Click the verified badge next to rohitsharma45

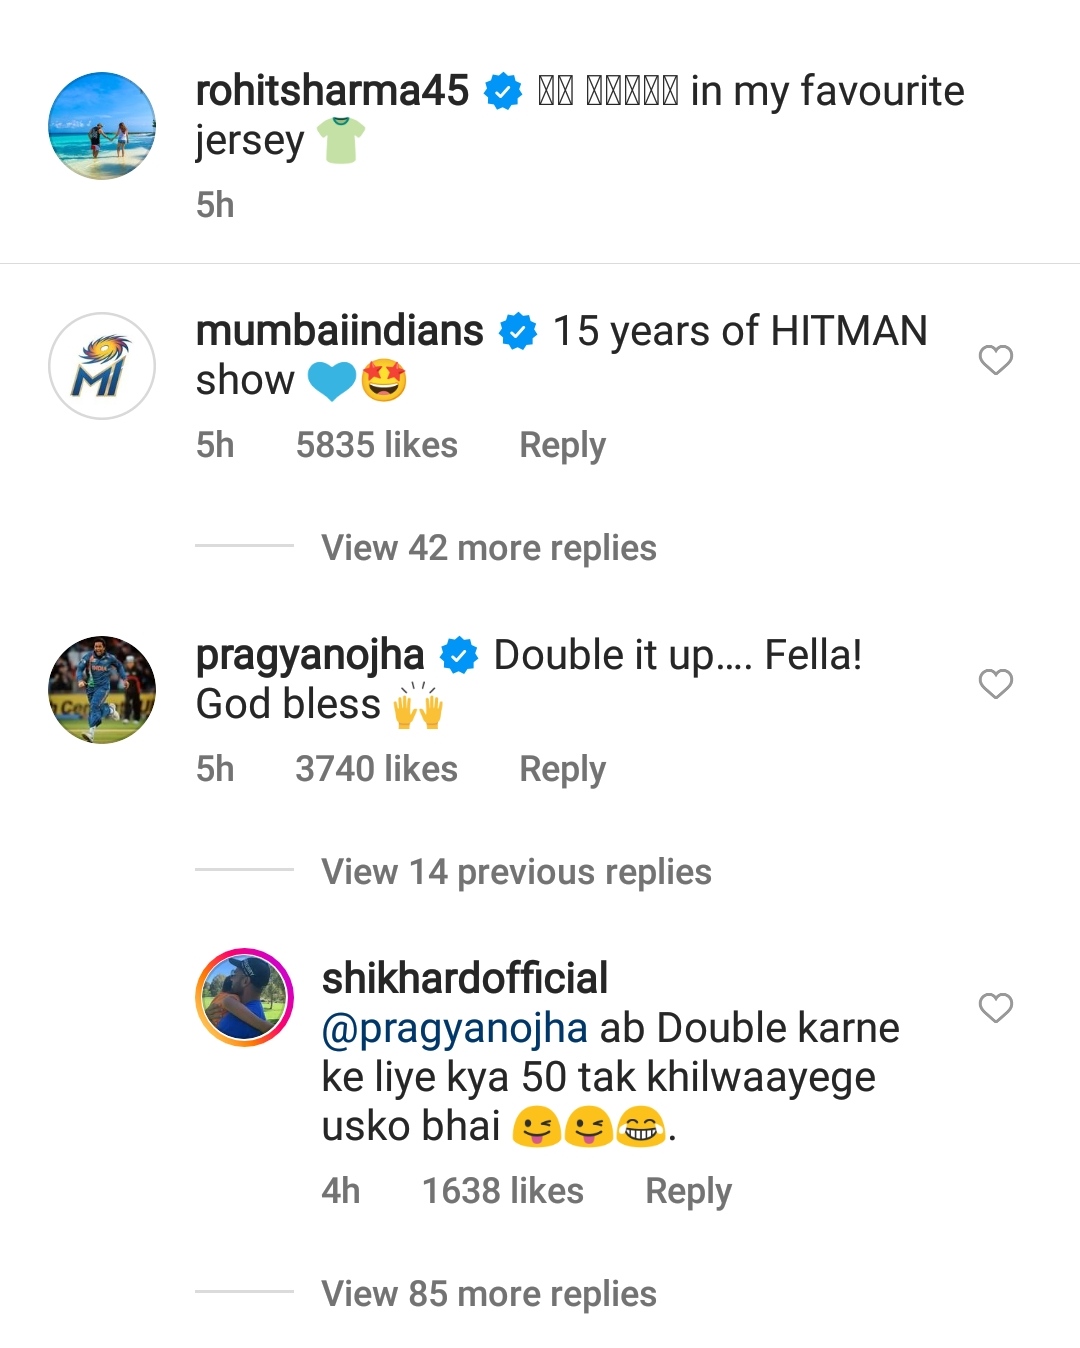(503, 92)
